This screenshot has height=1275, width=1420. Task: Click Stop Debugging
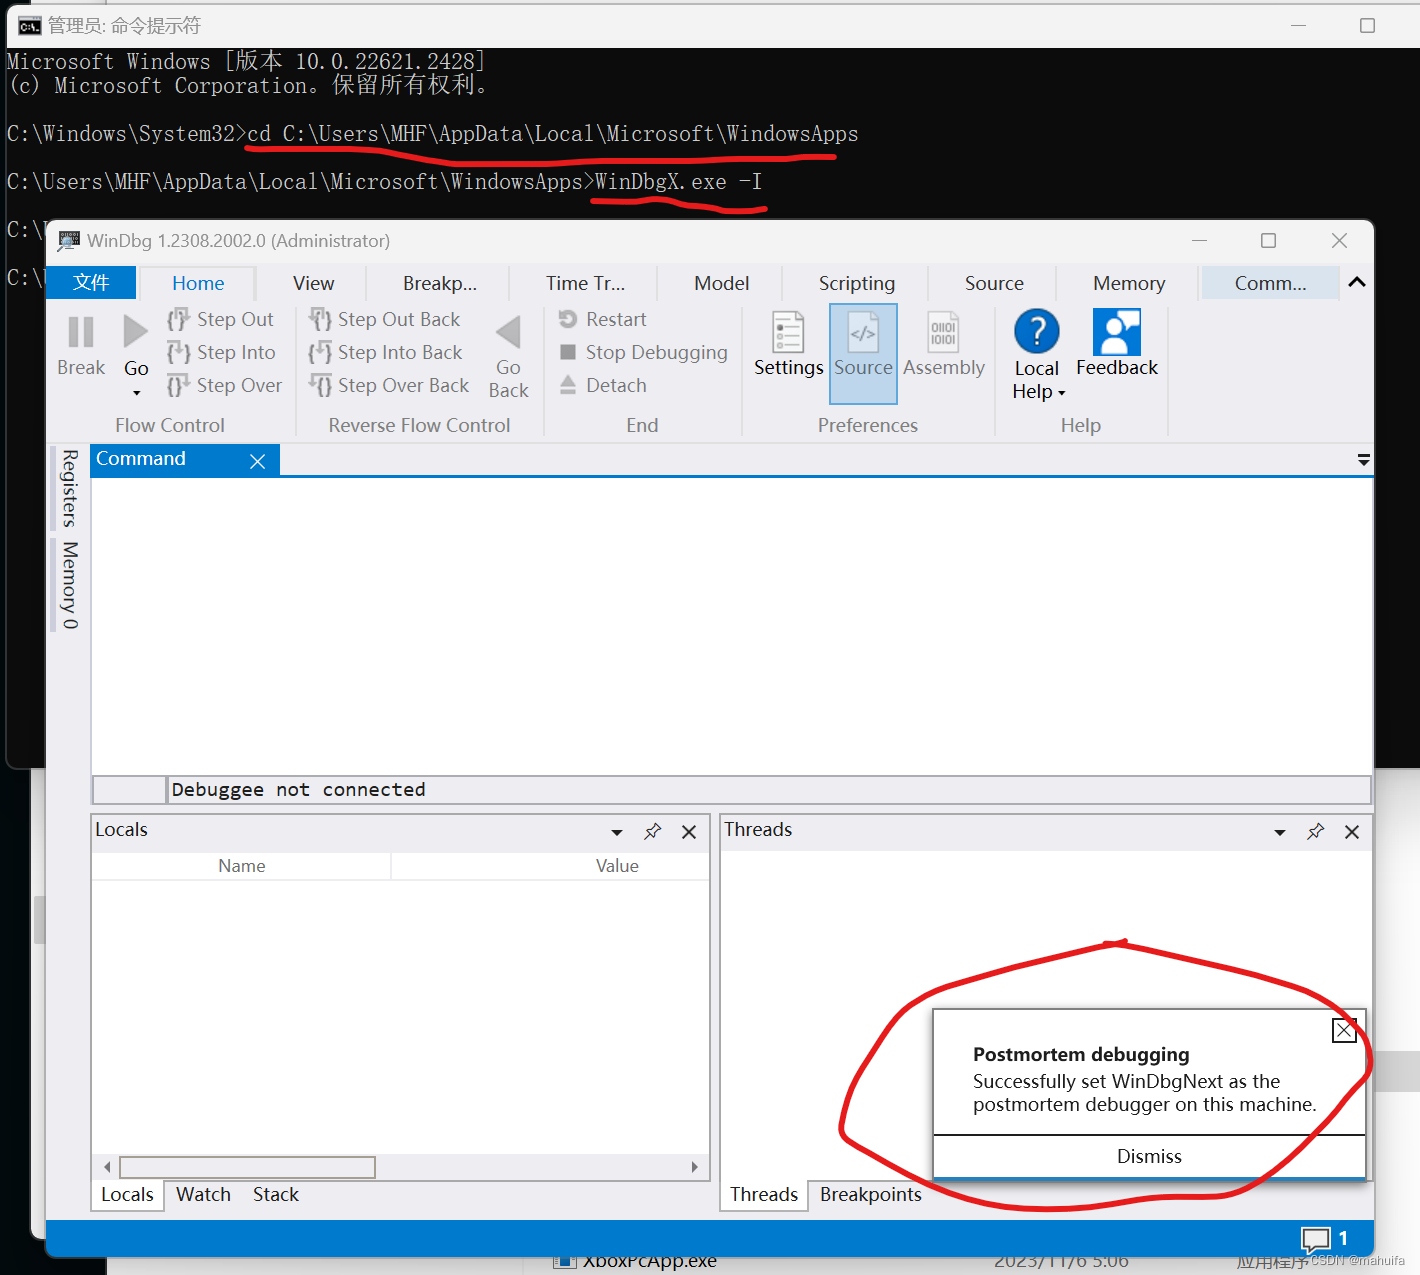click(643, 352)
